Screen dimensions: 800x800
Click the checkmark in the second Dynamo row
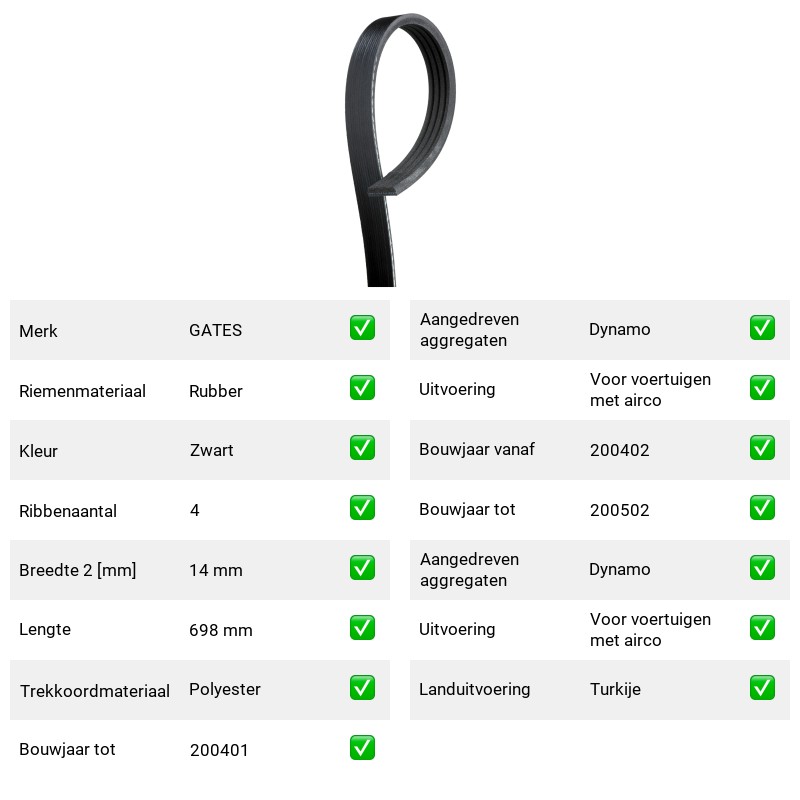point(762,568)
